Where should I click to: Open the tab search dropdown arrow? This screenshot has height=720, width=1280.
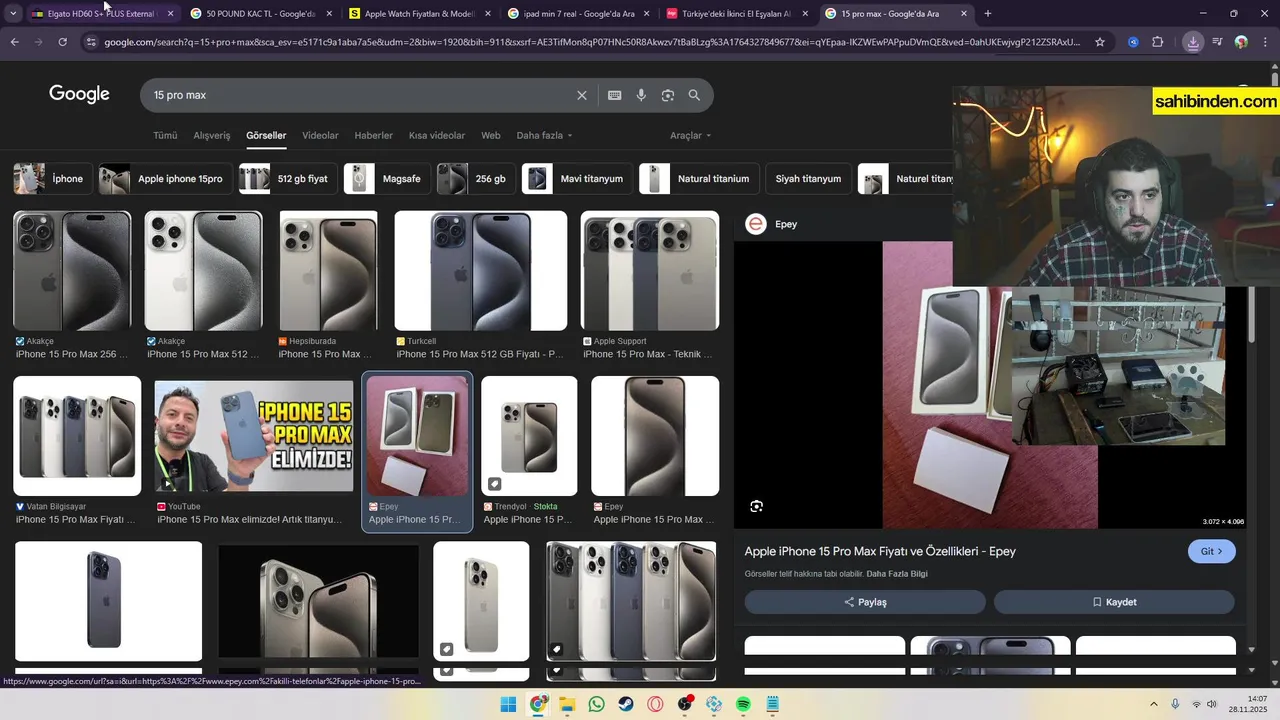point(13,14)
